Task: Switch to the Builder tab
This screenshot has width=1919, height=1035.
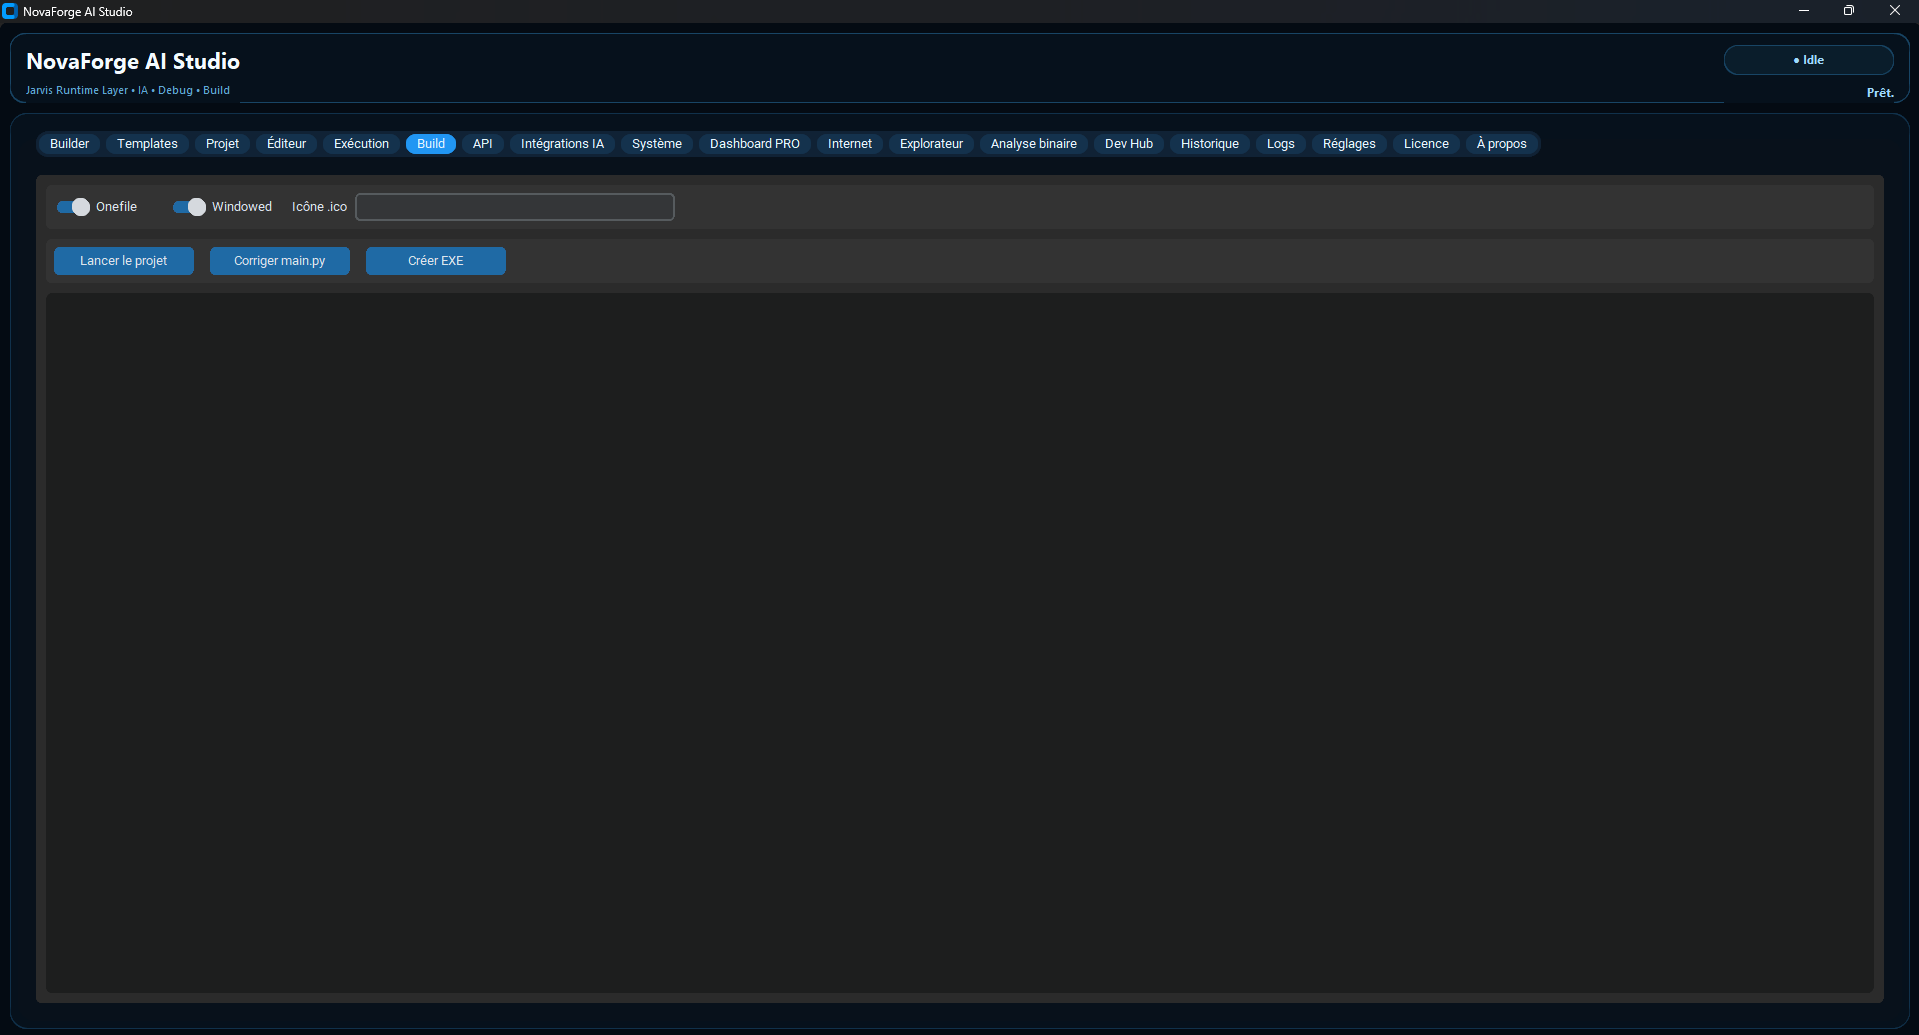Action: point(70,144)
